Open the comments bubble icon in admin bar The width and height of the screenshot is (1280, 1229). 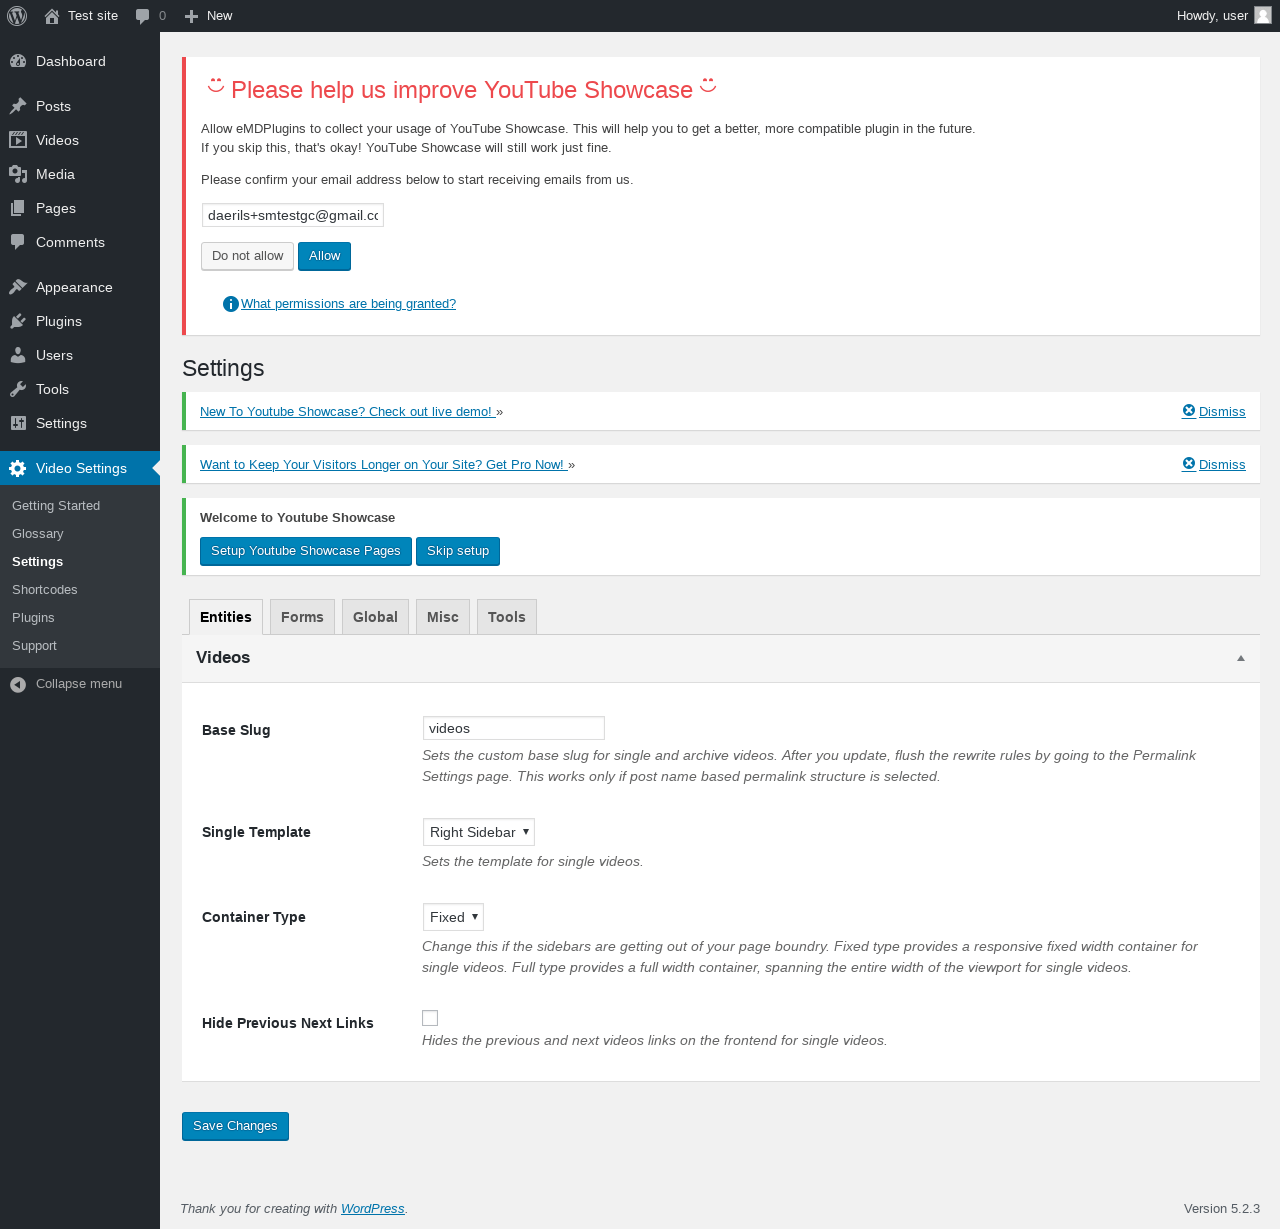pyautogui.click(x=143, y=16)
